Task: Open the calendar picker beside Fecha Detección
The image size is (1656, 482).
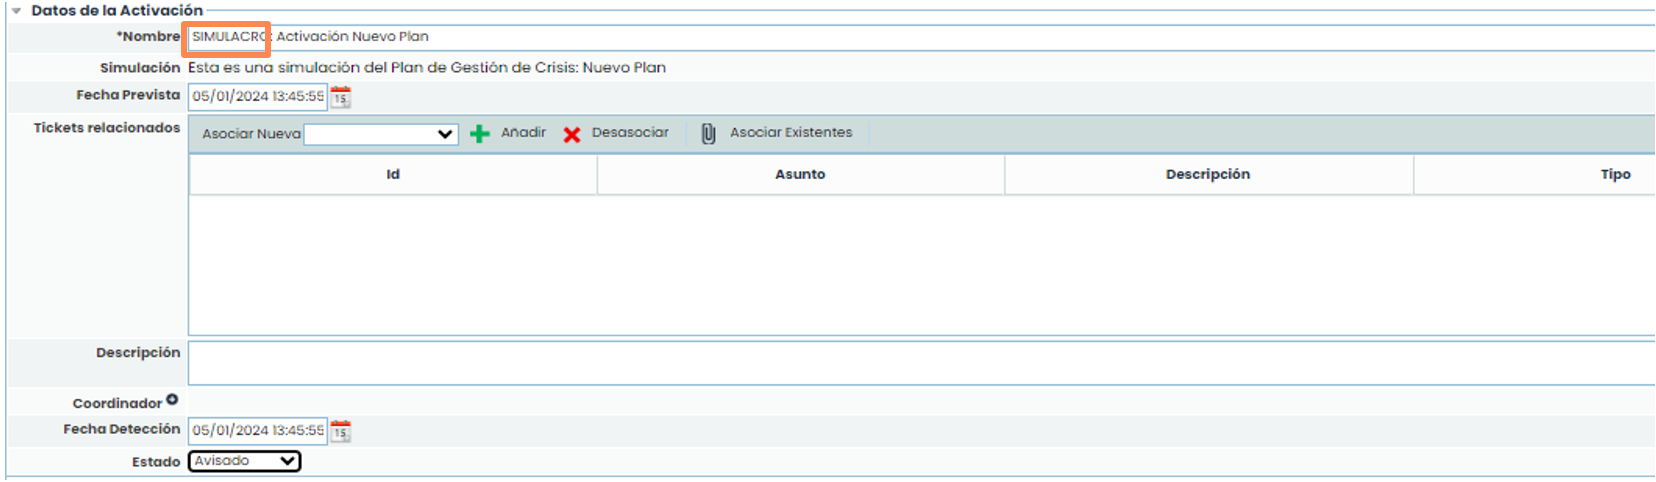Action: tap(341, 431)
